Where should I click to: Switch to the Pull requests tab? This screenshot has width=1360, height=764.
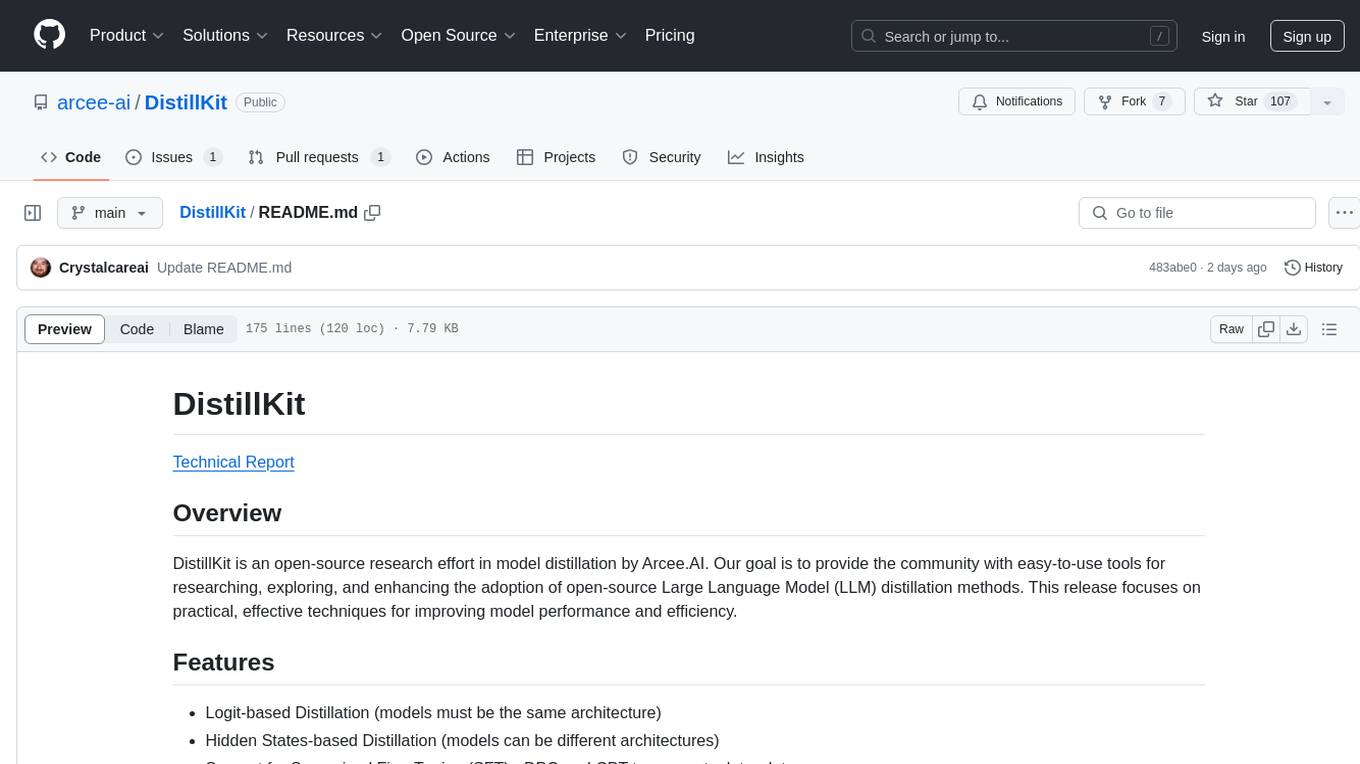coord(318,157)
